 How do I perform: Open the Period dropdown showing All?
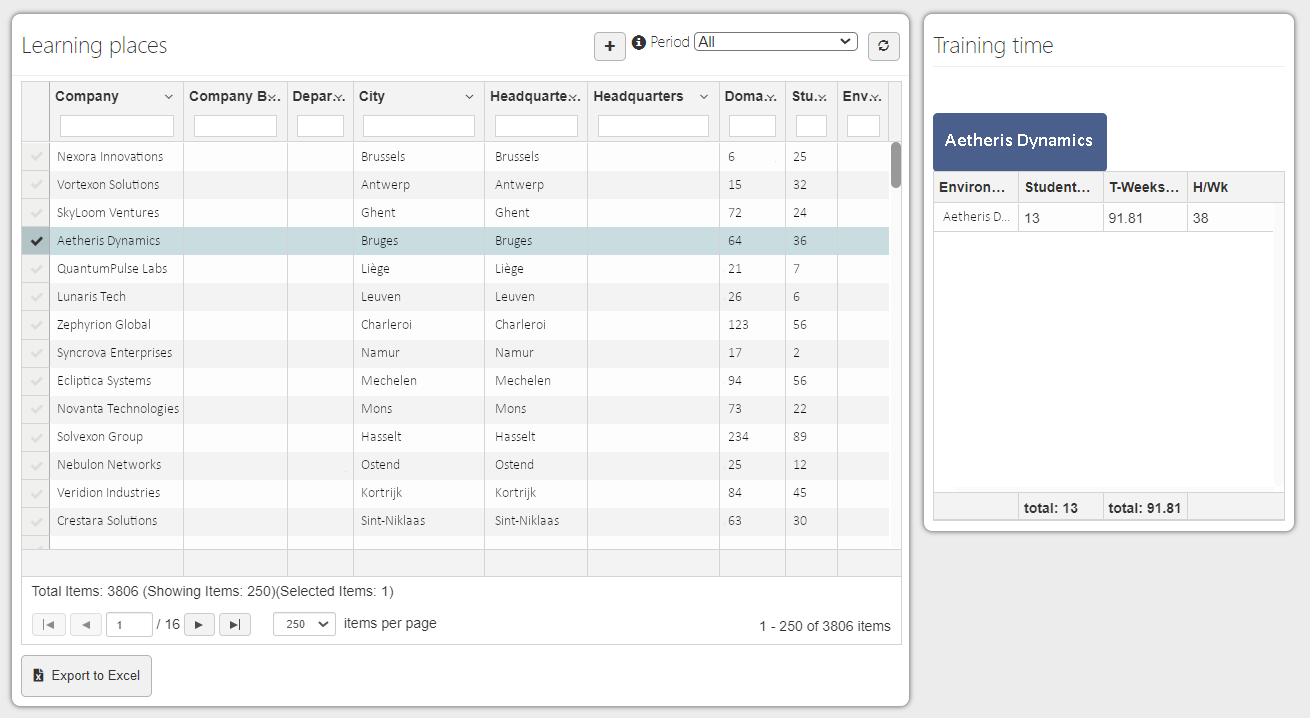(x=775, y=41)
